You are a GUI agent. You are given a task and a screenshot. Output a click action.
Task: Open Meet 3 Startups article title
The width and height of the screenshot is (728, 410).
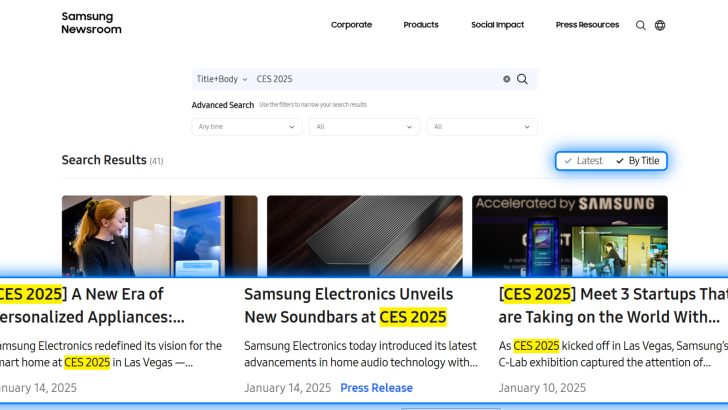(x=613, y=306)
